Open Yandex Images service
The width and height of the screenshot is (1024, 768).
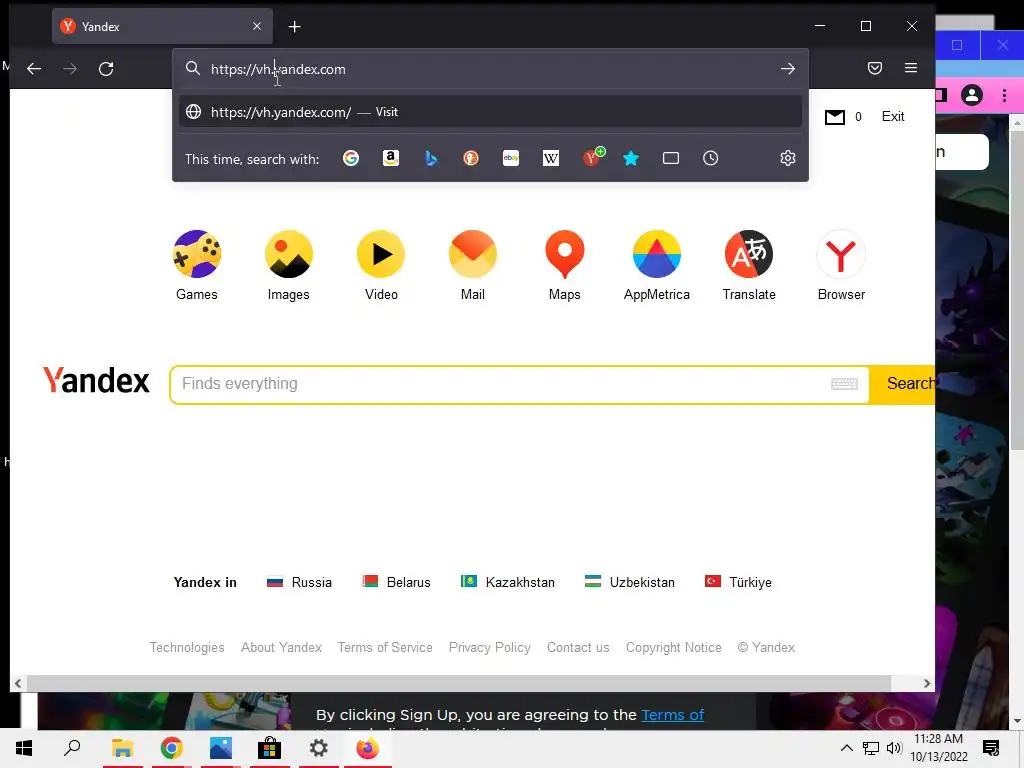(289, 266)
